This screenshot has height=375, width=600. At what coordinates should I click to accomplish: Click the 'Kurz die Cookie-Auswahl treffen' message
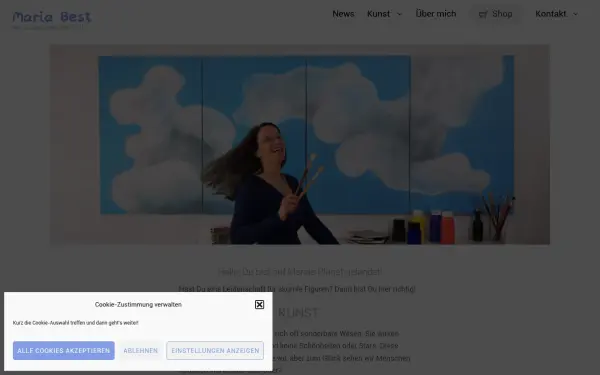(x=75, y=323)
